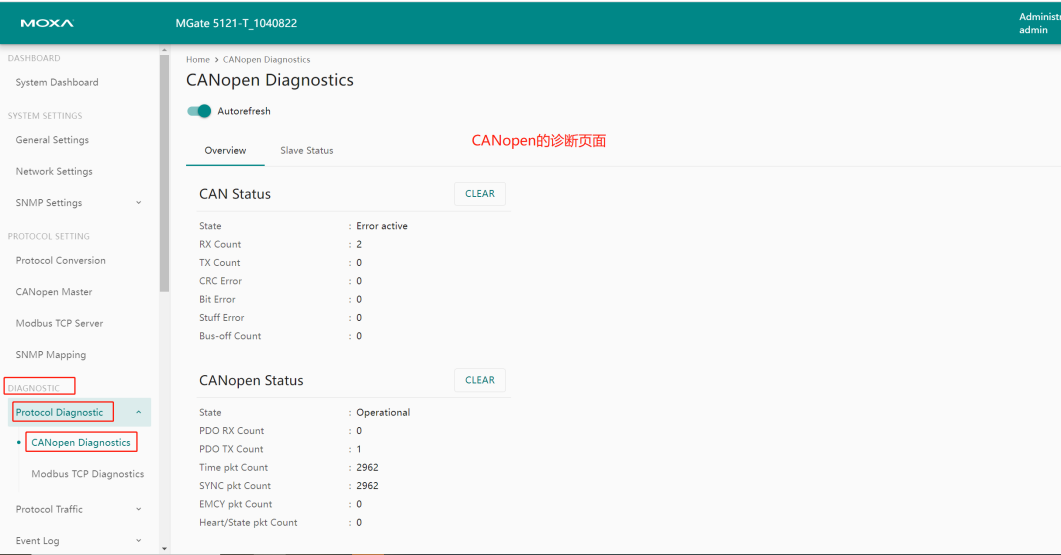Click the admin account label

[x=1033, y=30]
